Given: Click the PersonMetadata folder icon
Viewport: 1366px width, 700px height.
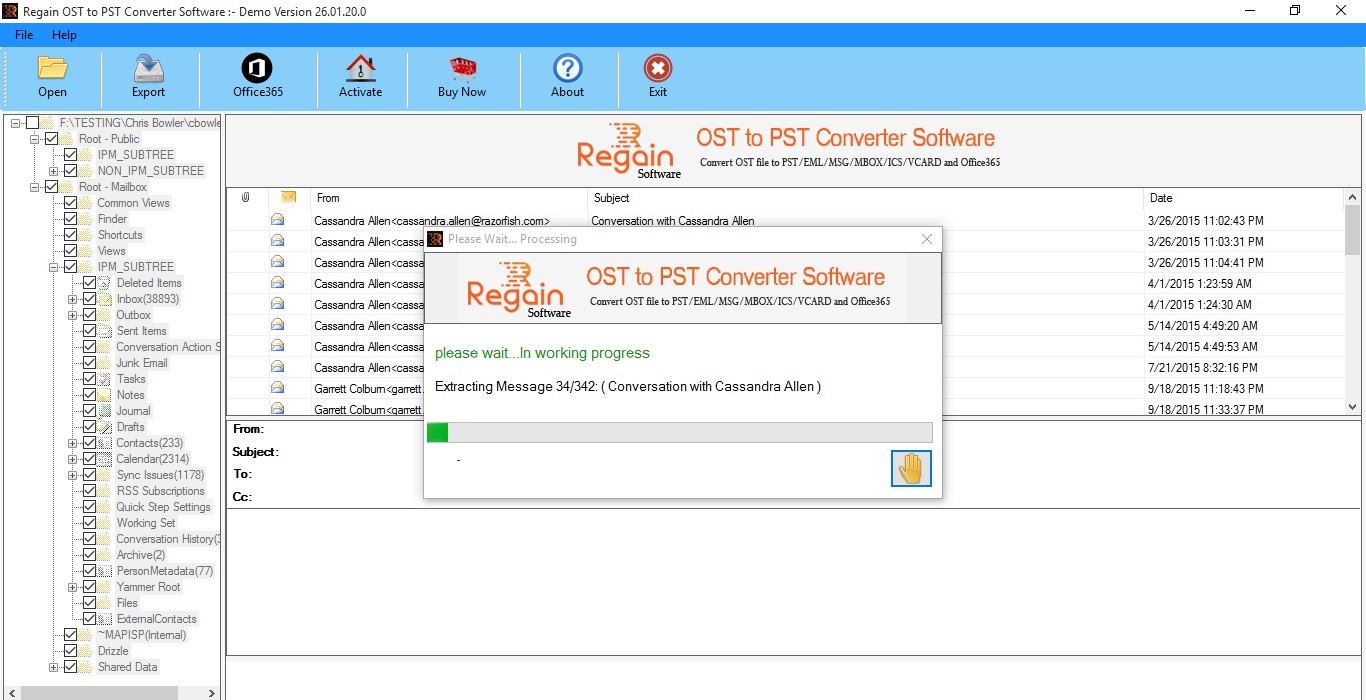Looking at the screenshot, I should pyautogui.click(x=104, y=571).
